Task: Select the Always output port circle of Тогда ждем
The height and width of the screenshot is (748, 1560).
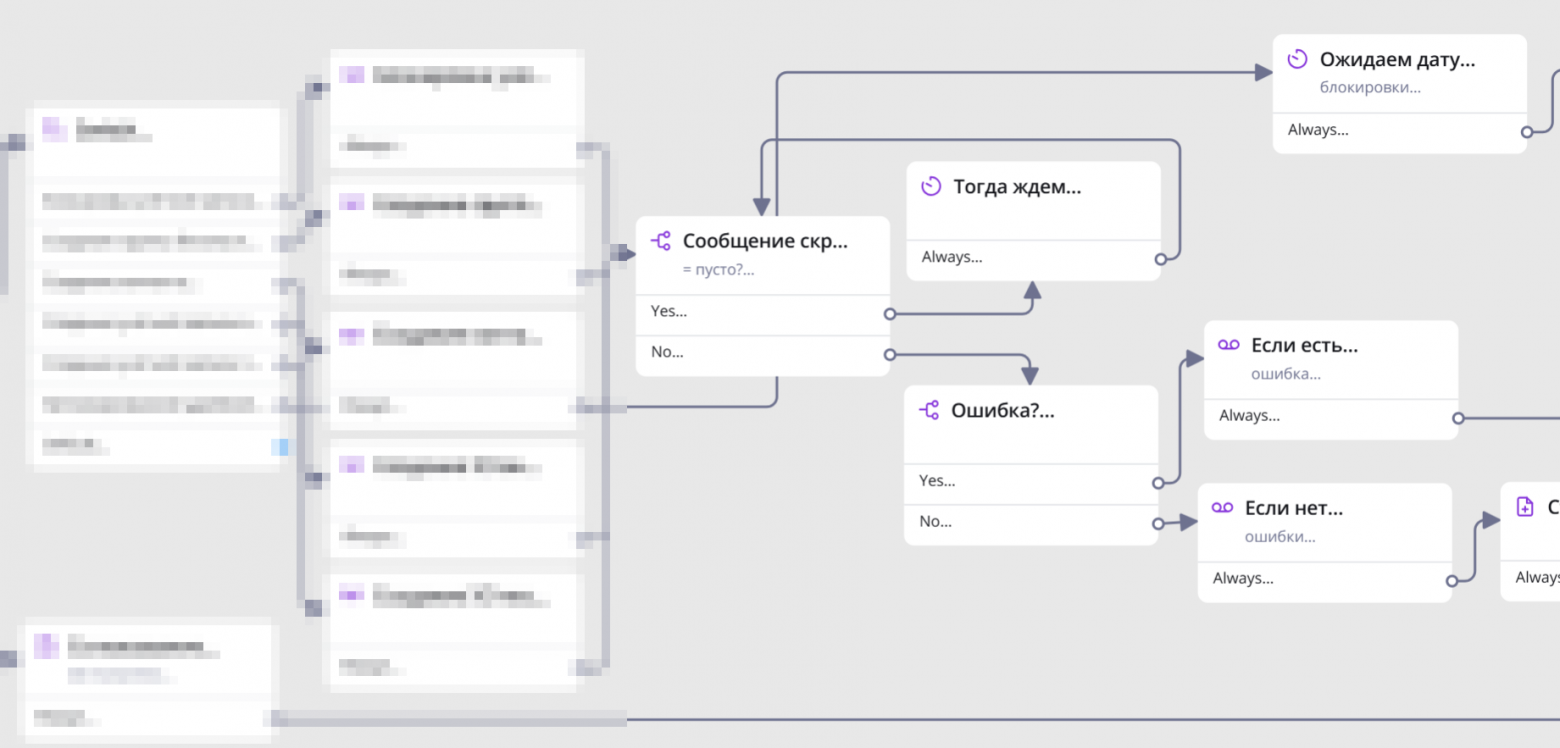Action: click(x=1160, y=259)
